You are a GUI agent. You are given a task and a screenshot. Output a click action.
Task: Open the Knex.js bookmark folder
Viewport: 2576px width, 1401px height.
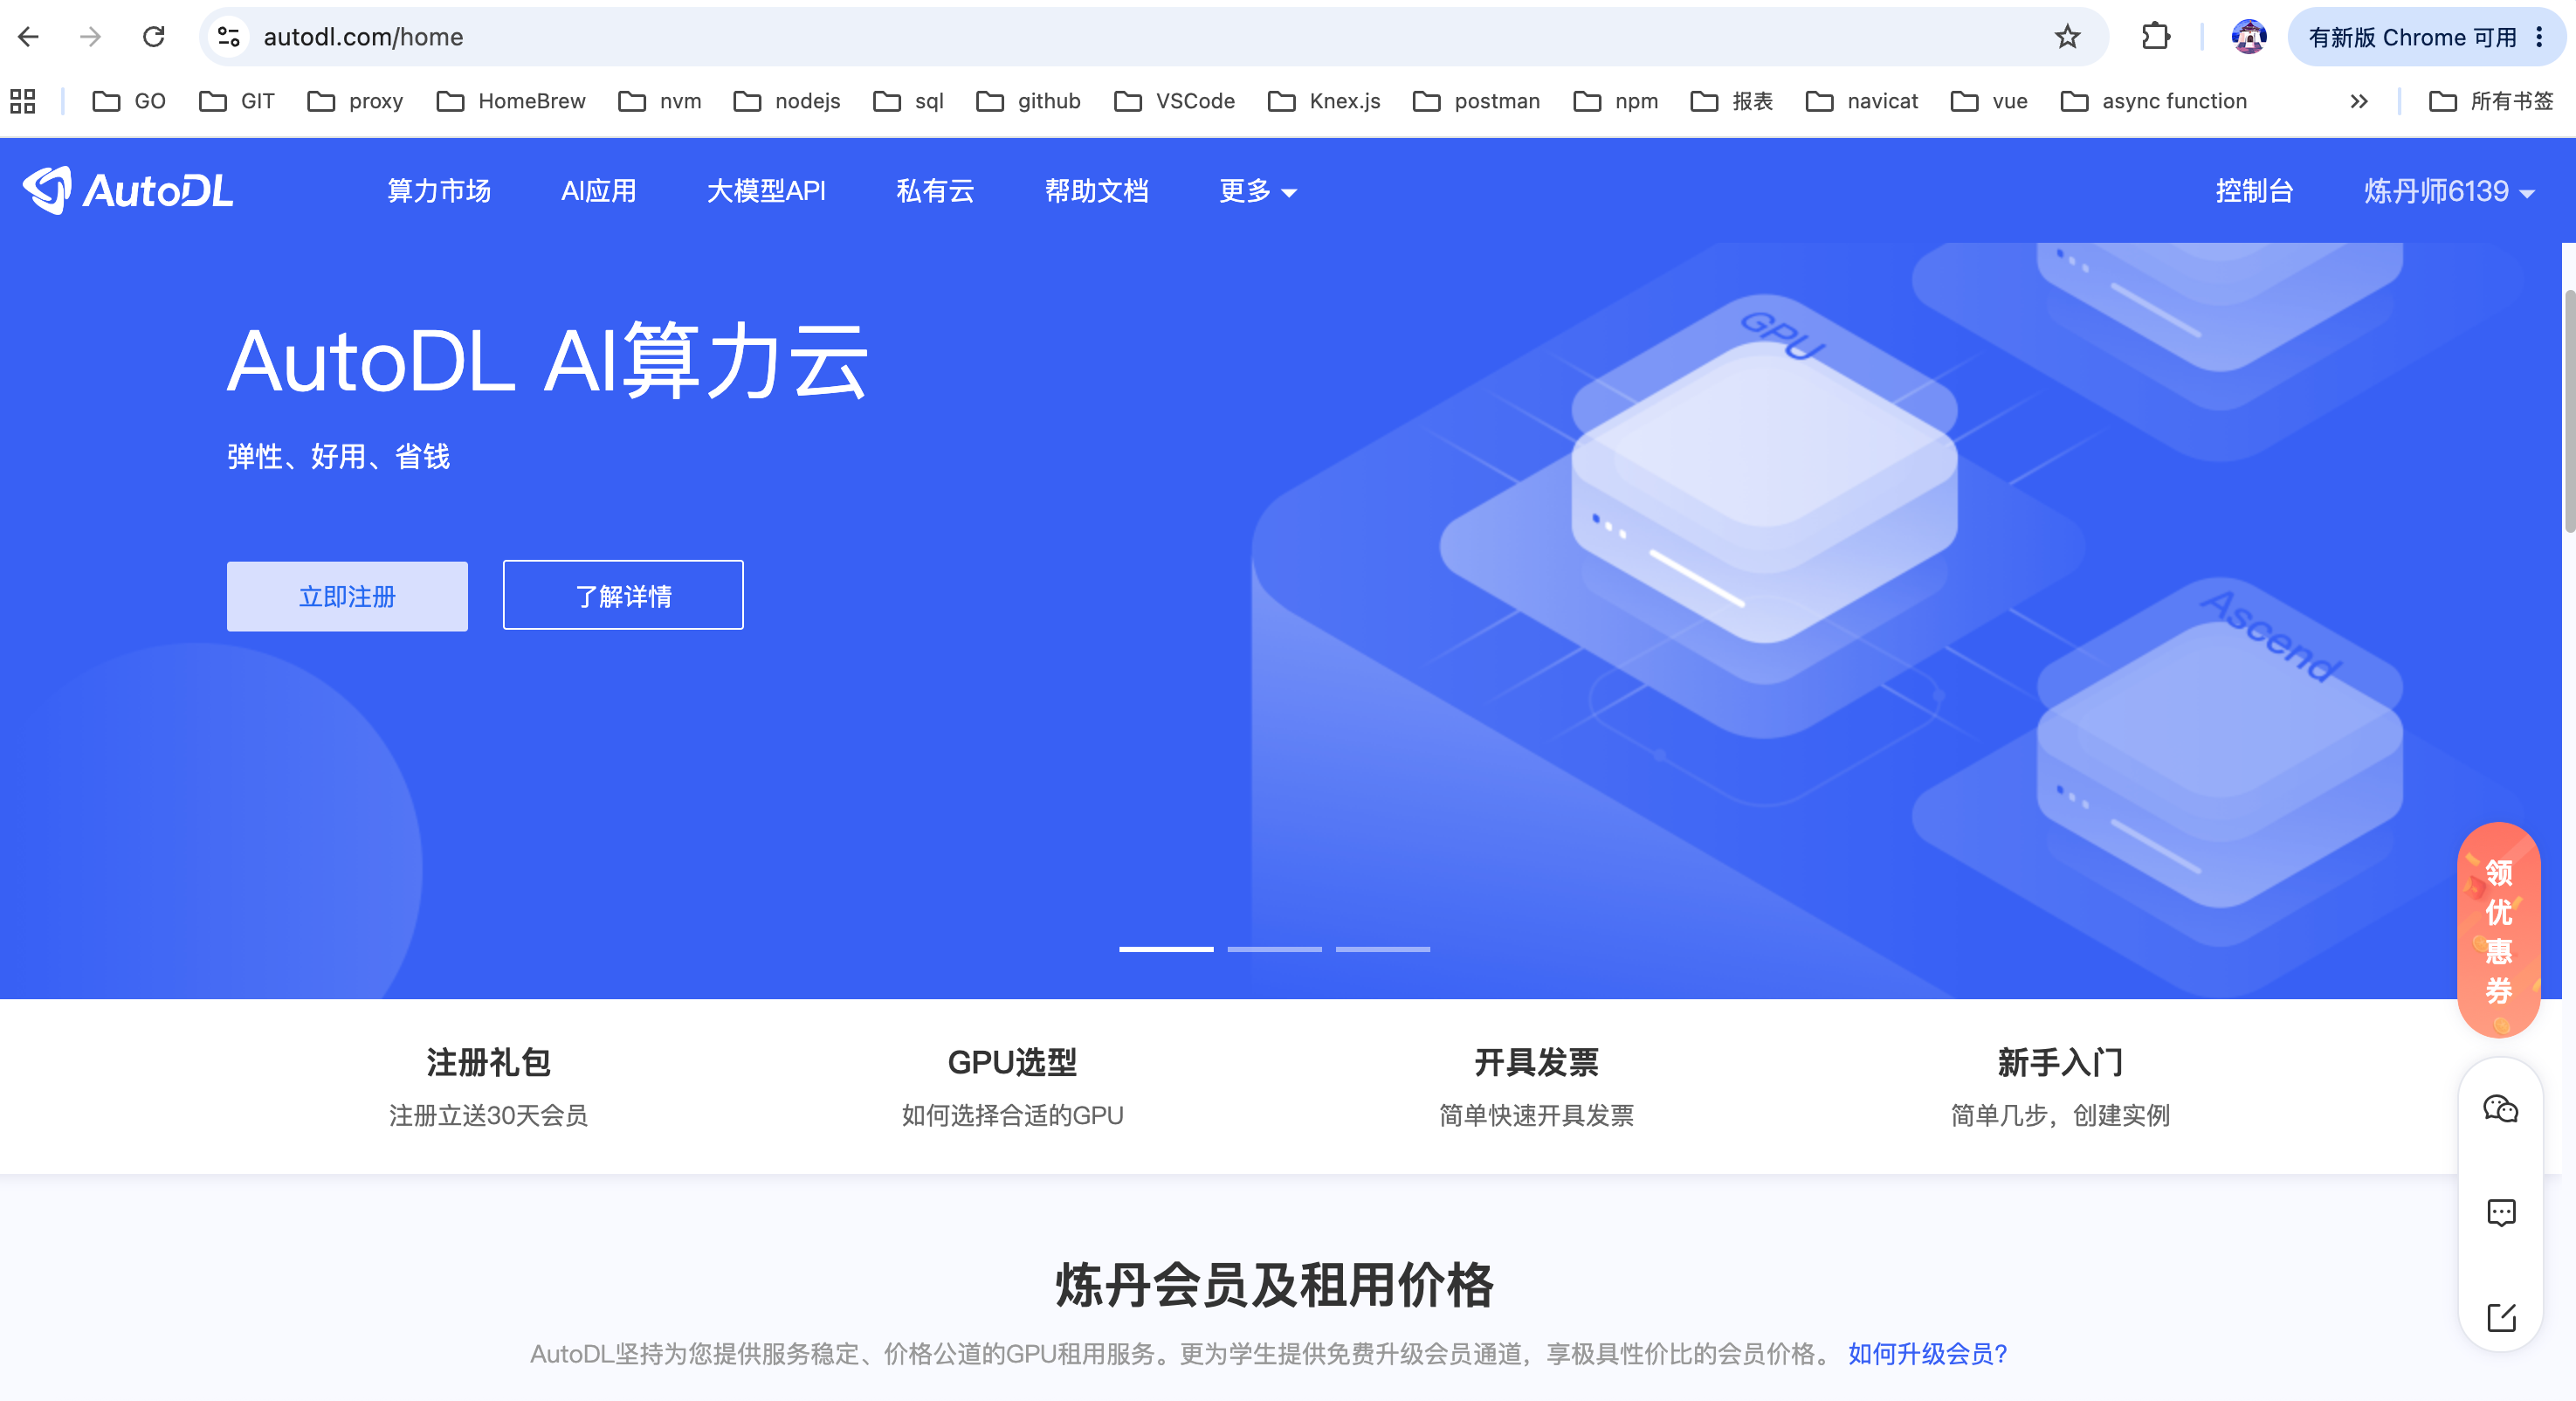pos(1324,101)
